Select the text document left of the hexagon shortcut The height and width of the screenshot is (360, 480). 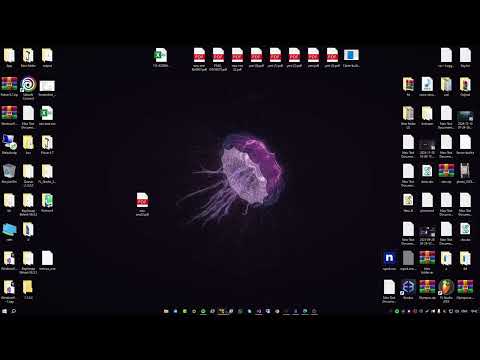tap(389, 288)
